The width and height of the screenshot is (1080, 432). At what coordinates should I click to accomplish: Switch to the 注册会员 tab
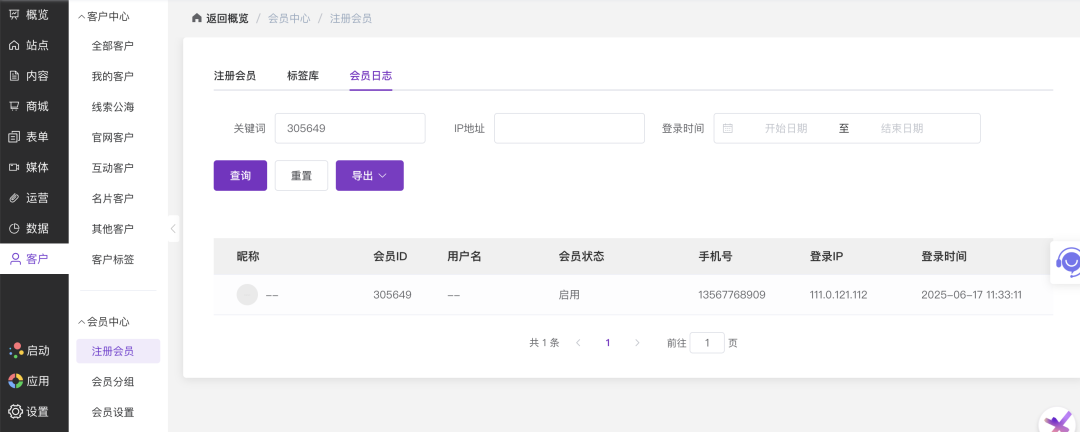[x=234, y=76]
